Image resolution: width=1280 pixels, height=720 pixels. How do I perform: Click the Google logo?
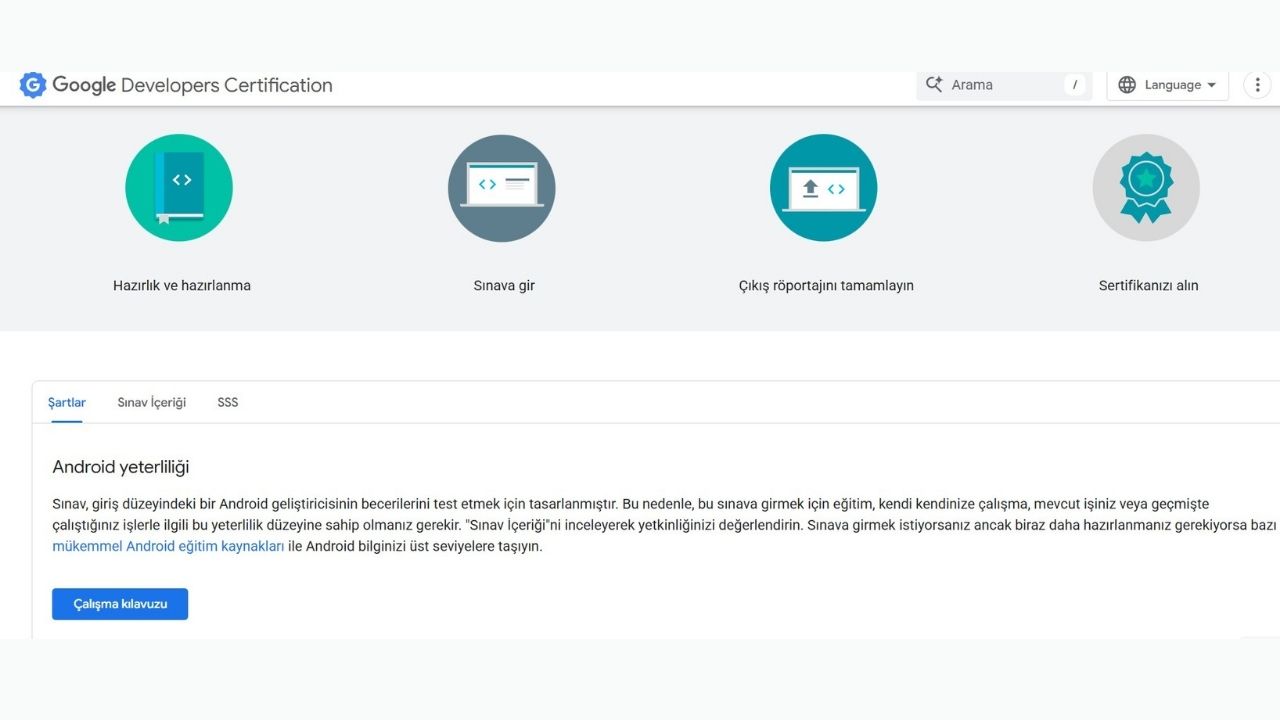pos(32,85)
